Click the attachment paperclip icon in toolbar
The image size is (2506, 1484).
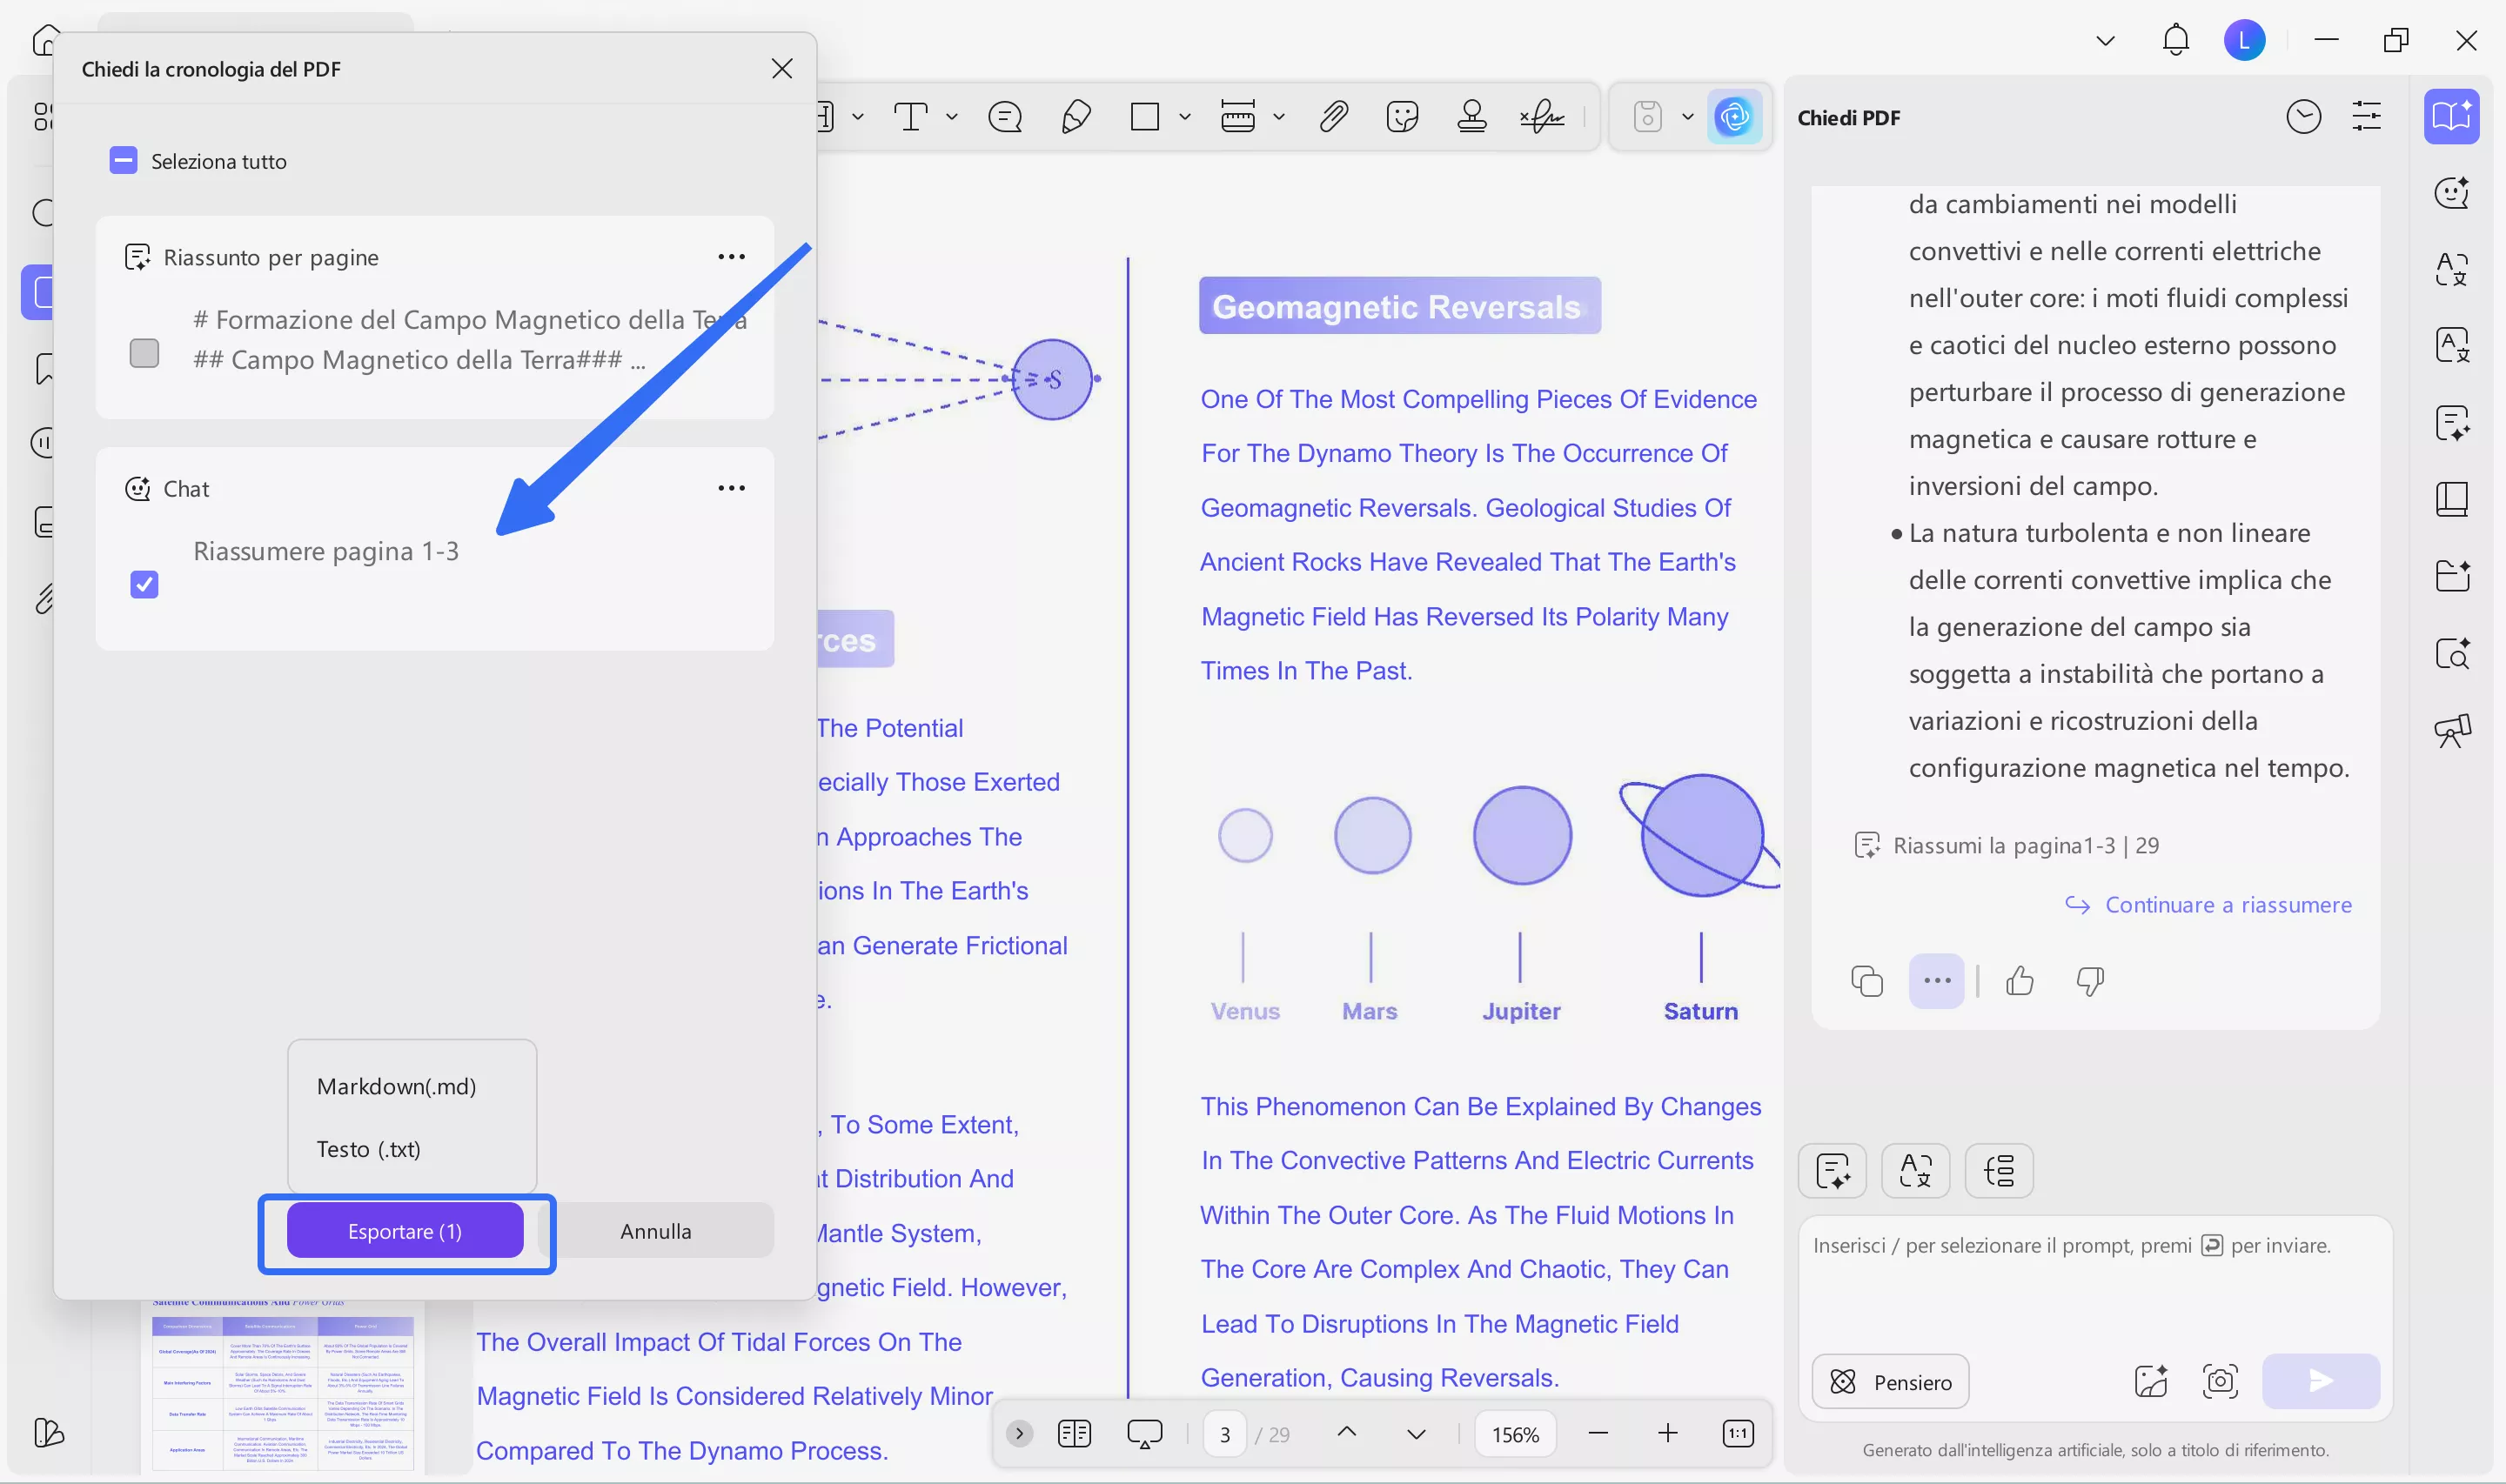(x=1333, y=117)
